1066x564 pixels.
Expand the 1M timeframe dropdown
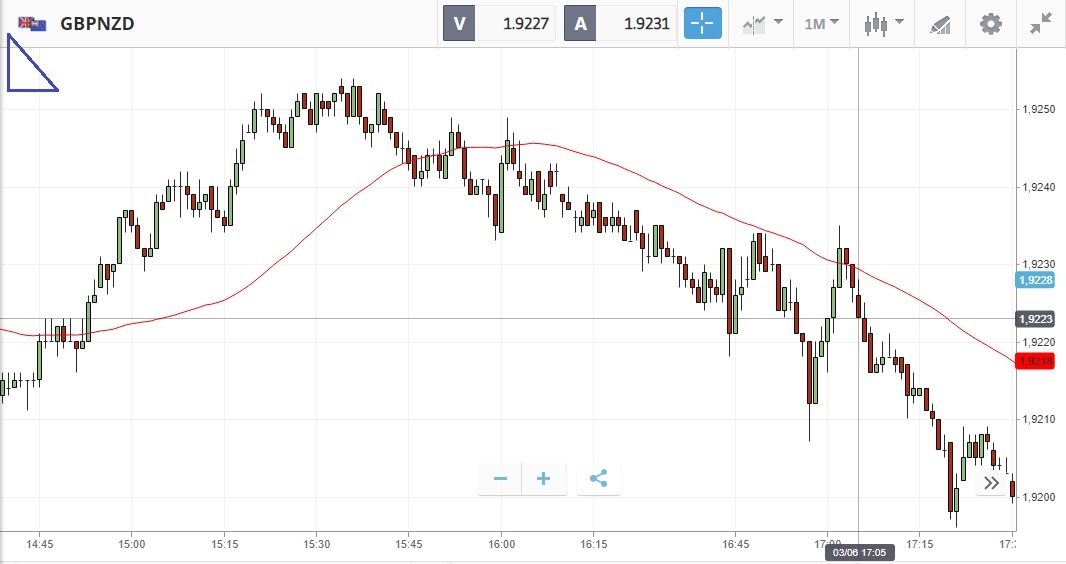[x=821, y=23]
